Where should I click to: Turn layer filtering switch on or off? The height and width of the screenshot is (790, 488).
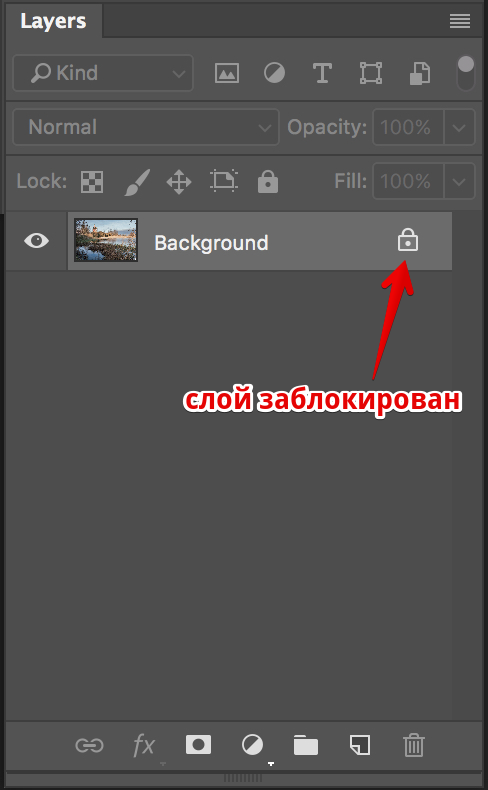pyautogui.click(x=466, y=73)
